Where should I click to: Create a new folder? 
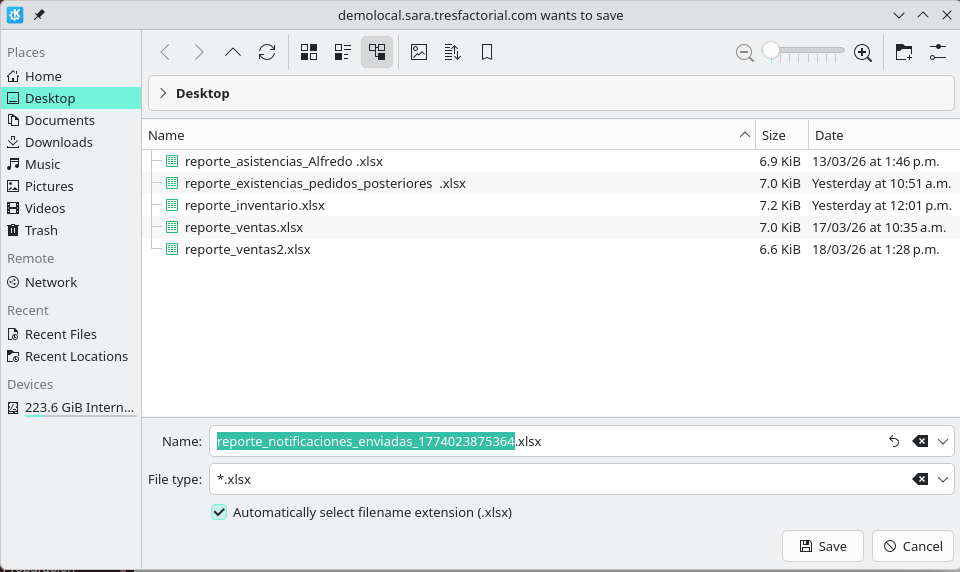coord(904,53)
